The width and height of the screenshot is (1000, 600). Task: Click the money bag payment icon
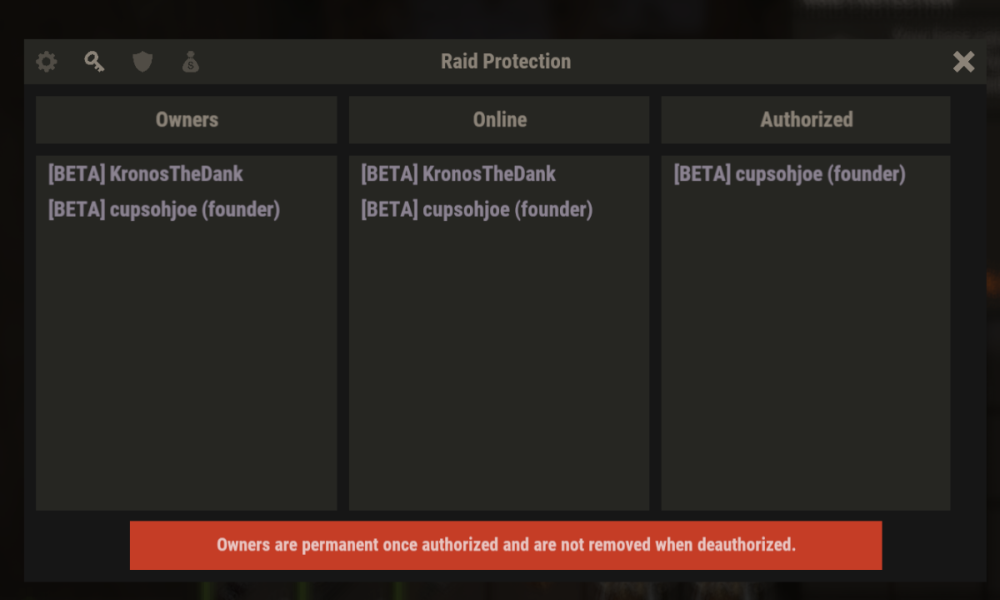click(191, 62)
